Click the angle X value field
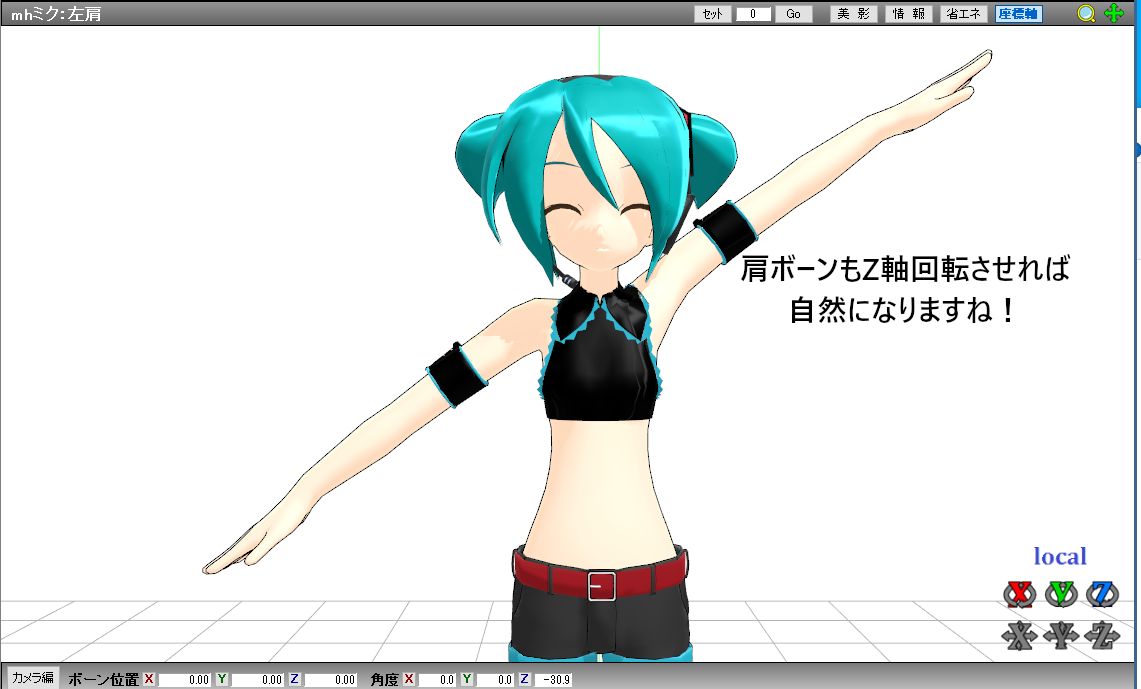Image resolution: width=1141 pixels, height=689 pixels. (437, 680)
